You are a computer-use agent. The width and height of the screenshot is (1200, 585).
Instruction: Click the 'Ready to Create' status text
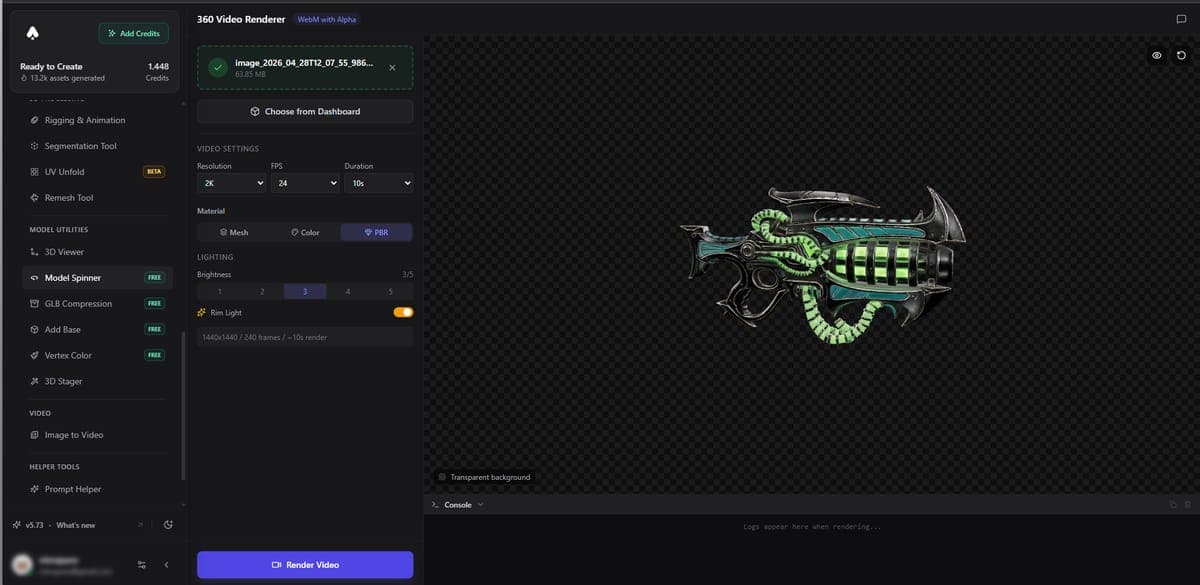tap(51, 66)
